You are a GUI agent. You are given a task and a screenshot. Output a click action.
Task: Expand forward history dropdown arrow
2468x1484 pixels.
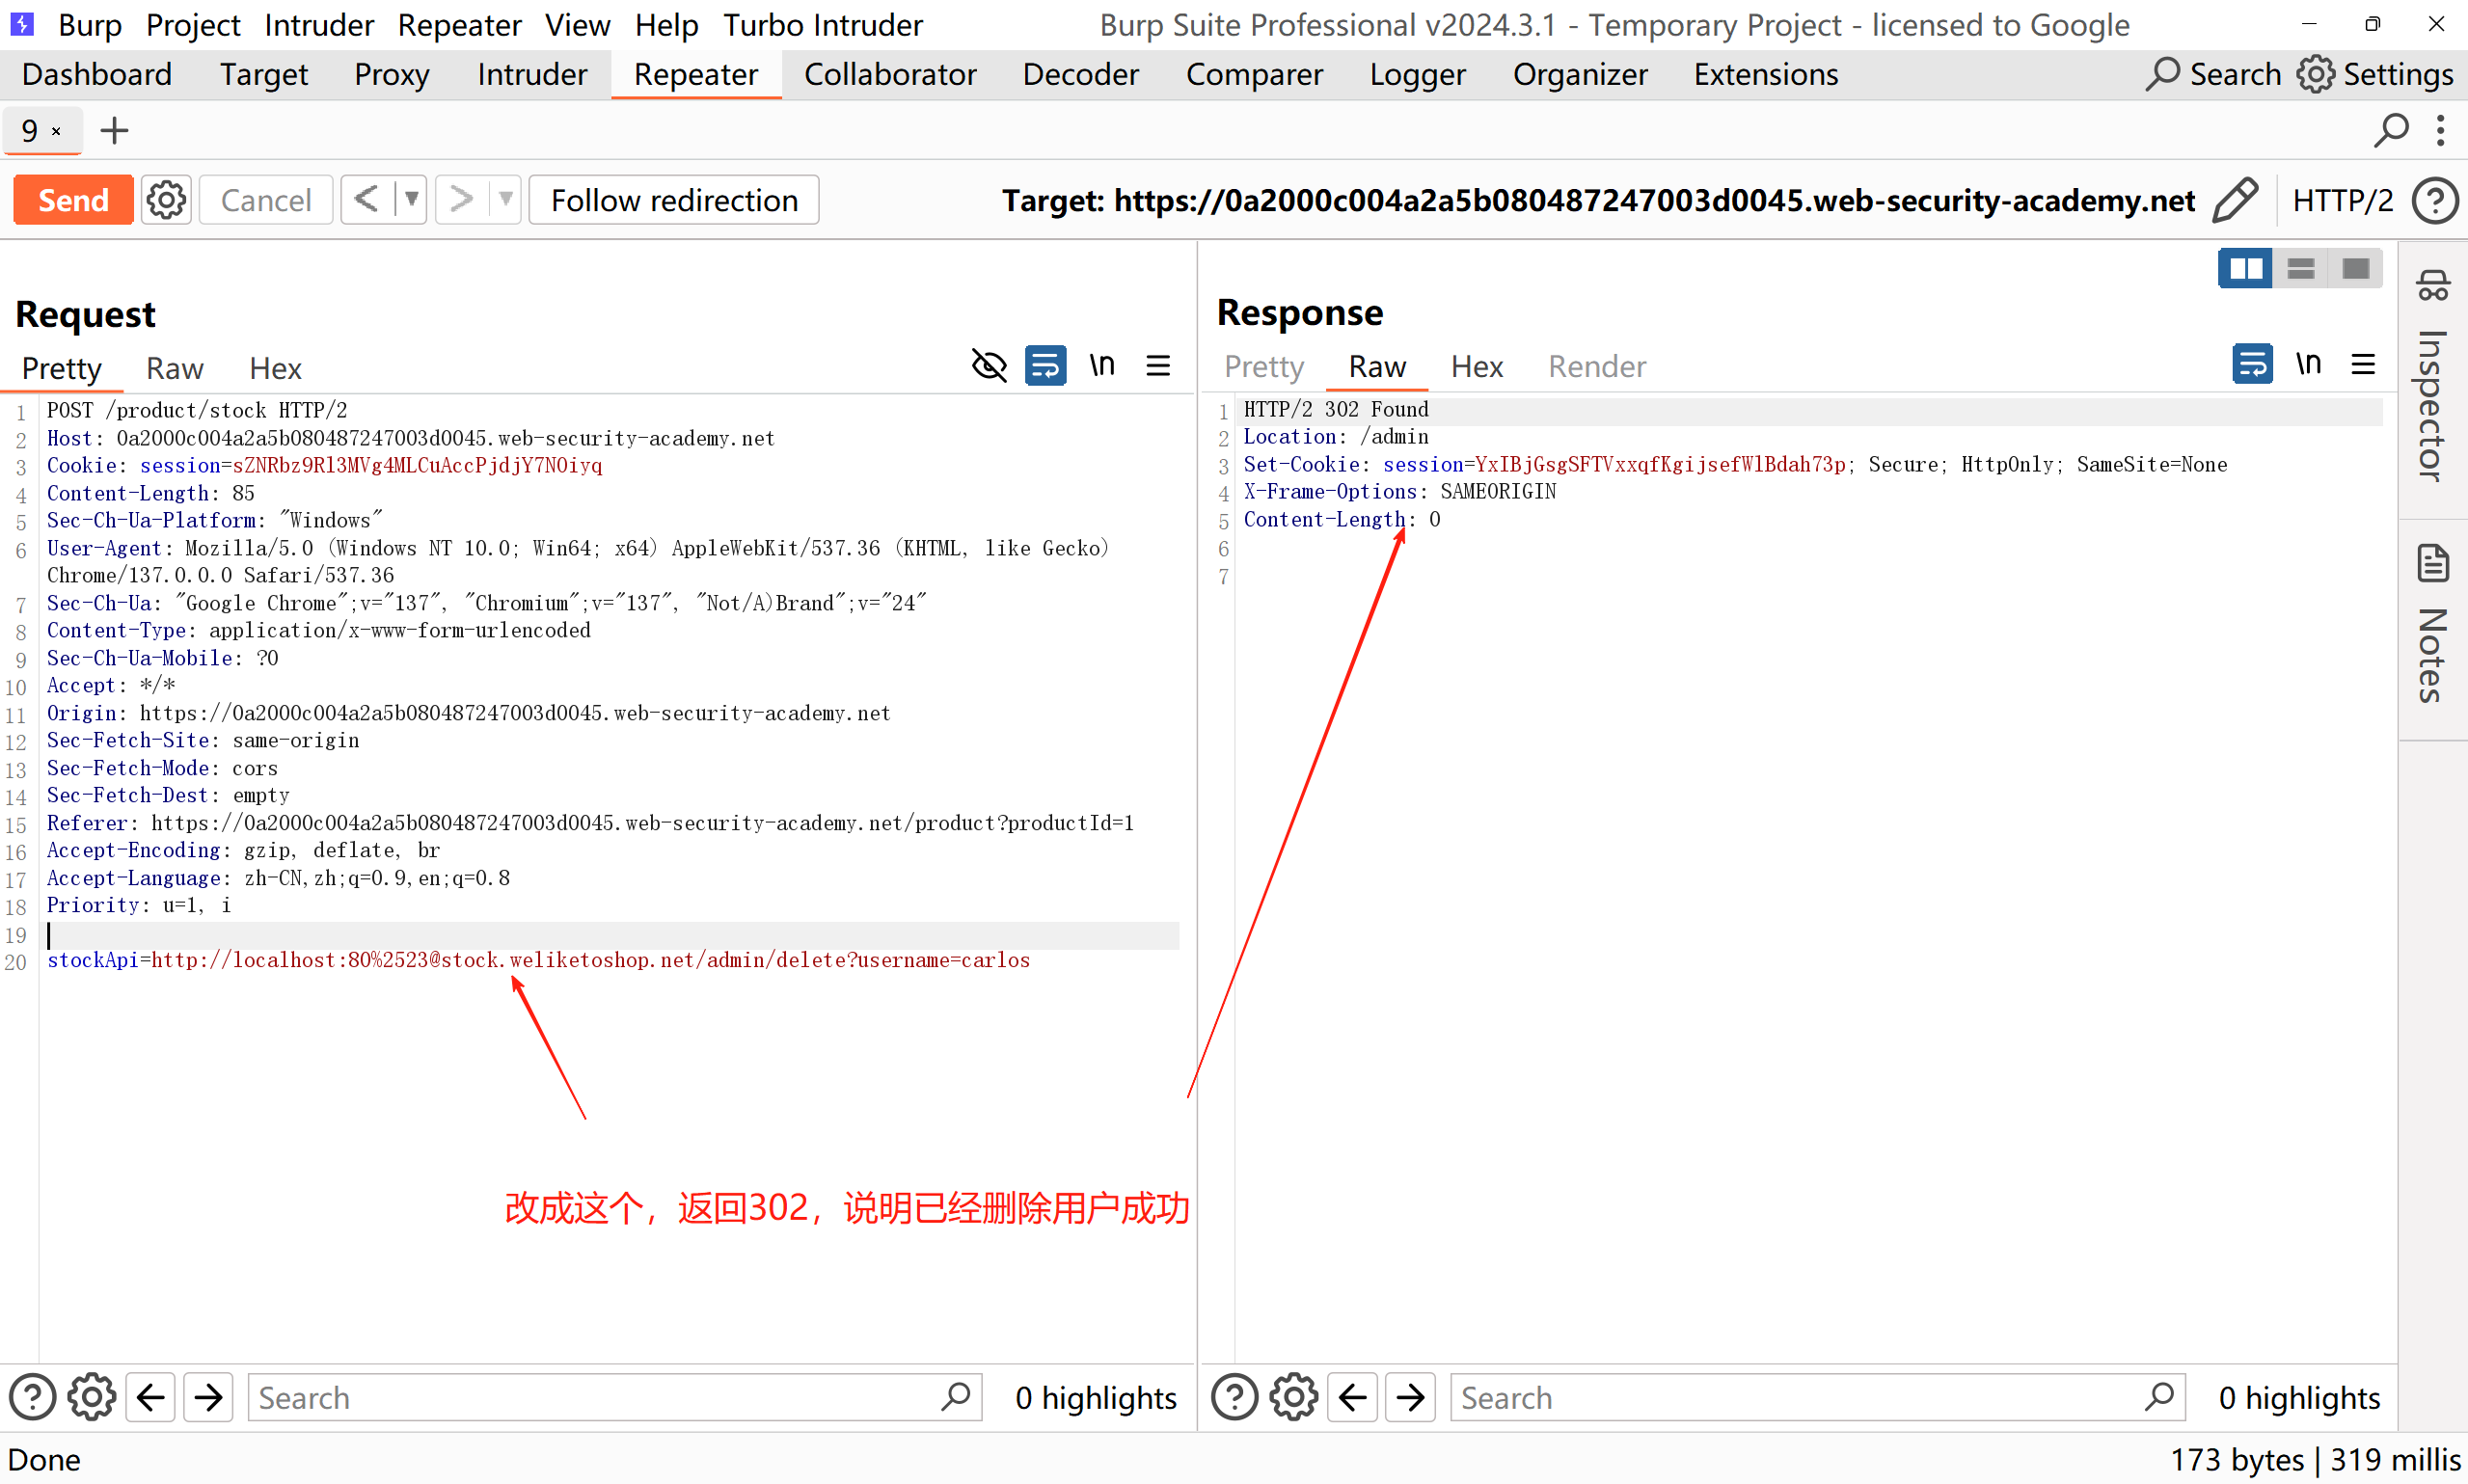coord(506,200)
